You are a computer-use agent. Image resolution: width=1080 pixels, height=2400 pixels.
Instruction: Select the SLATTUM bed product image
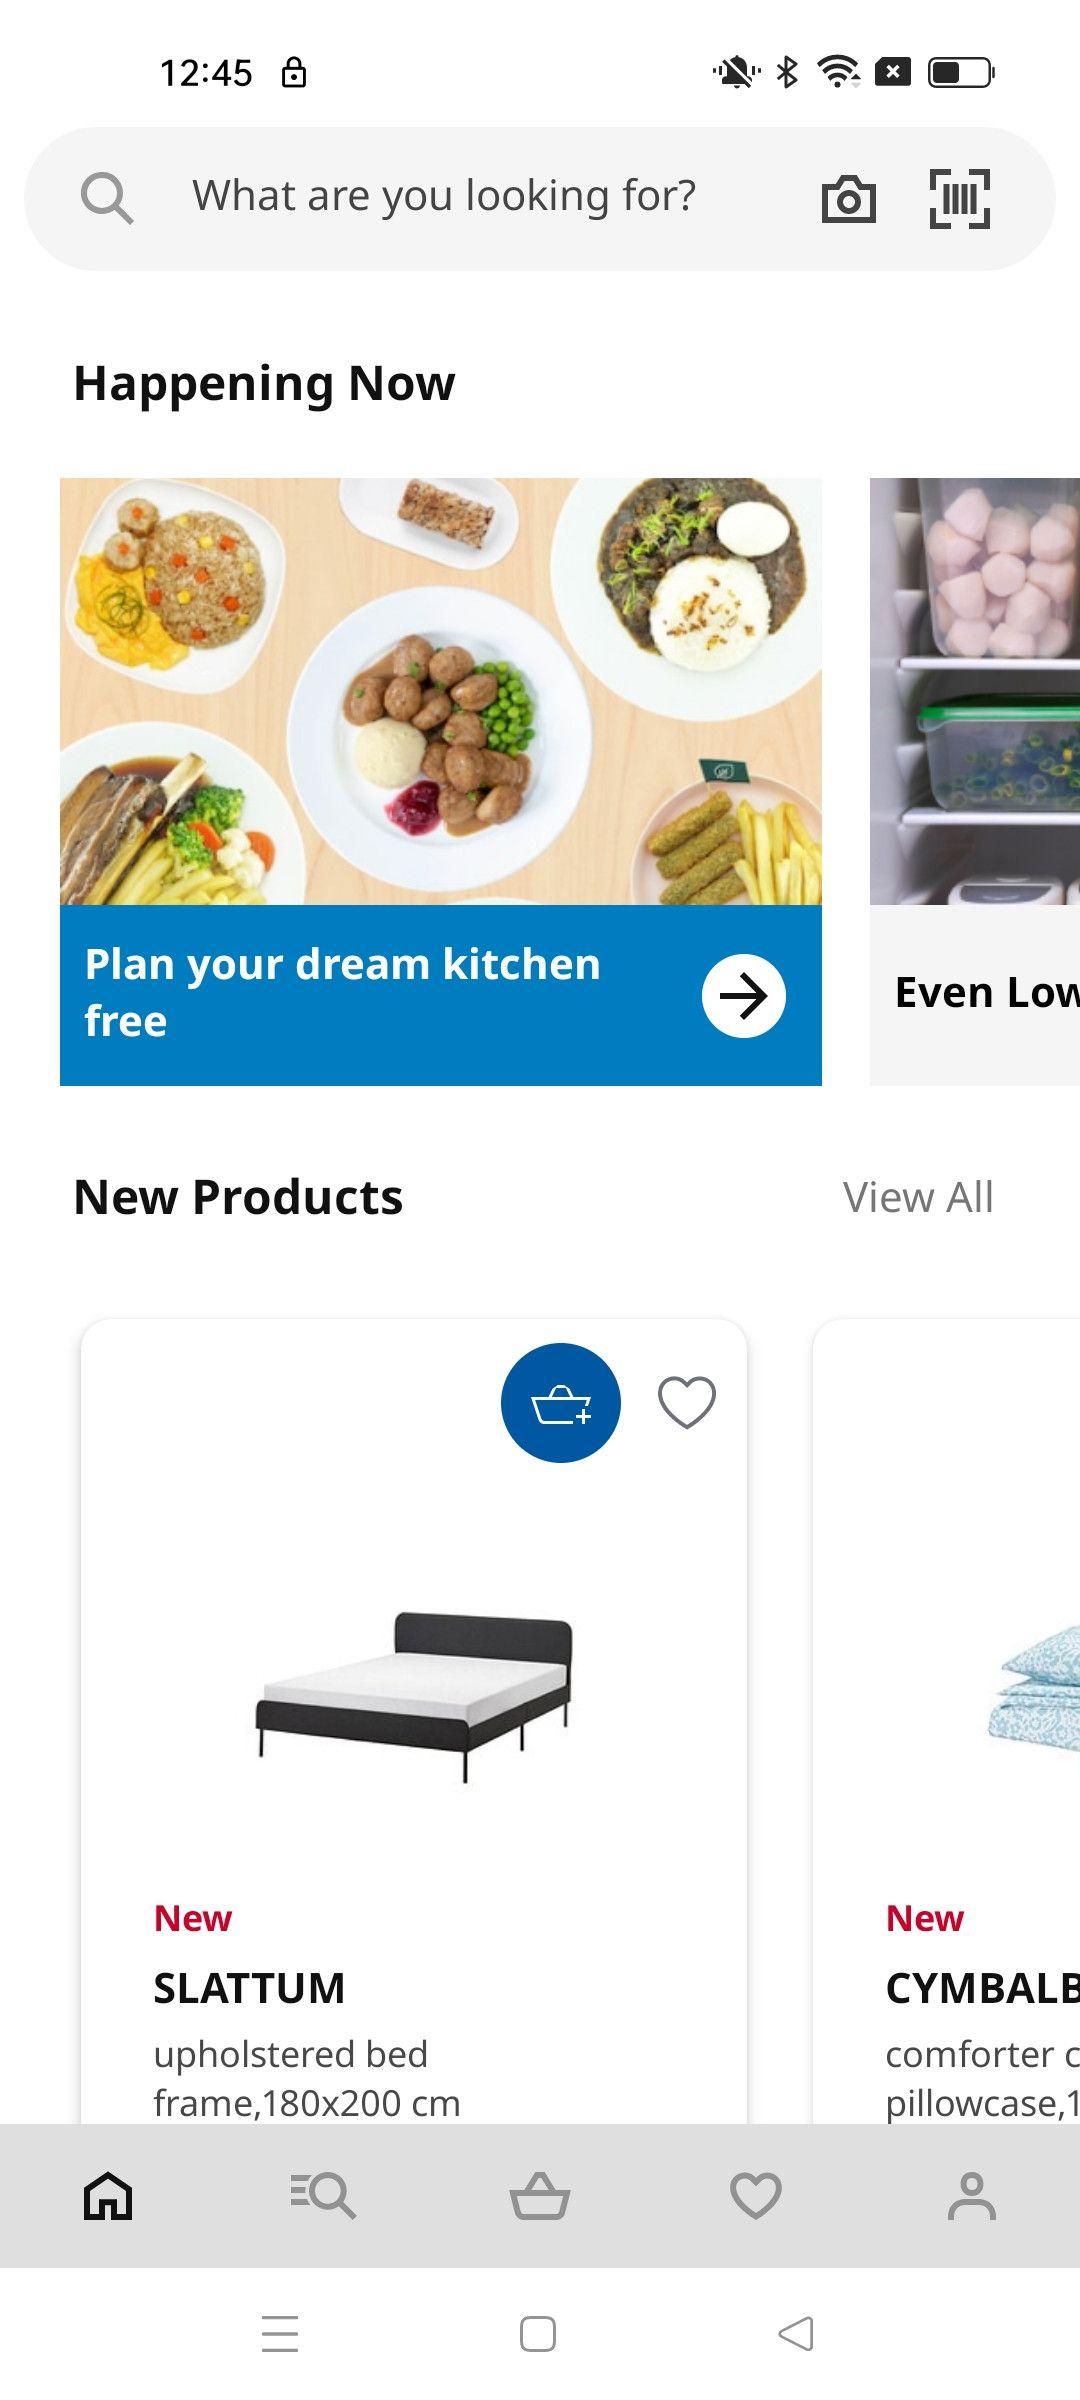click(414, 1697)
